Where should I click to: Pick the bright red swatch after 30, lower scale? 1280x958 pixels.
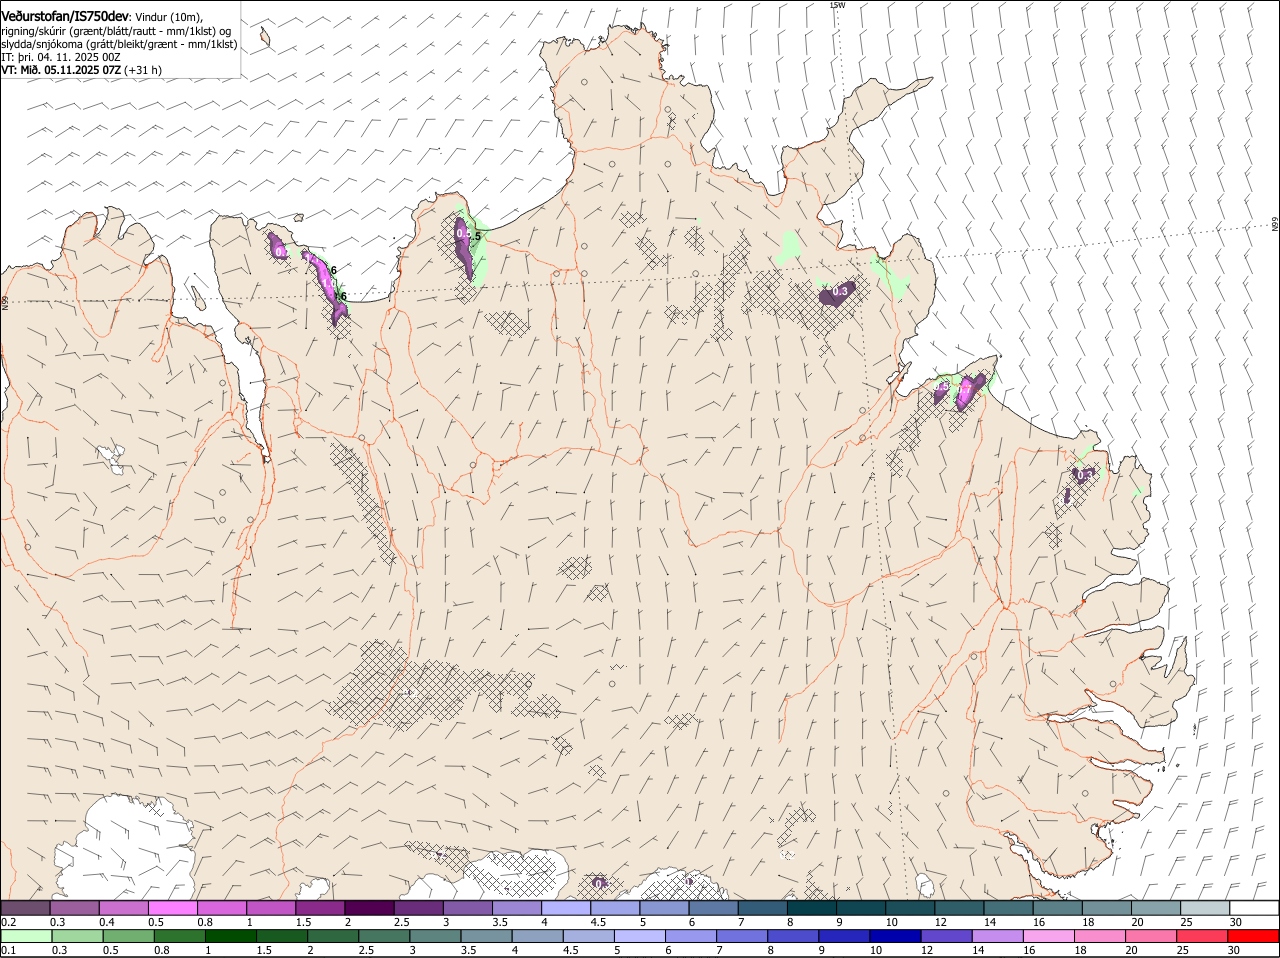[x=1253, y=937]
